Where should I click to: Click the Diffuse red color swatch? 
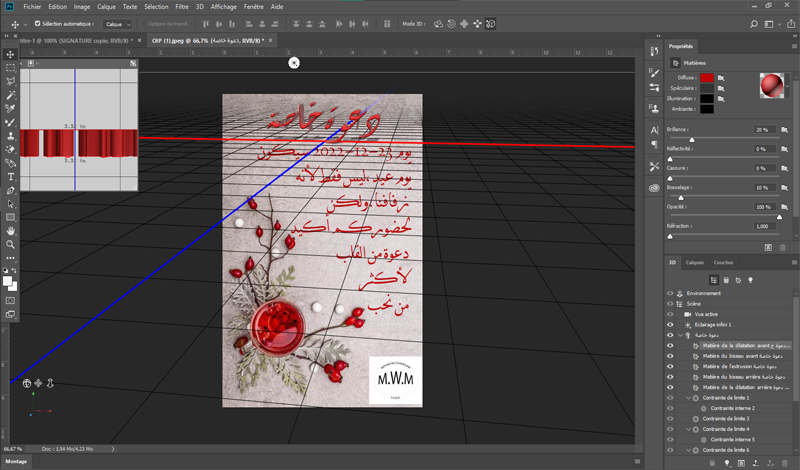[x=707, y=78]
